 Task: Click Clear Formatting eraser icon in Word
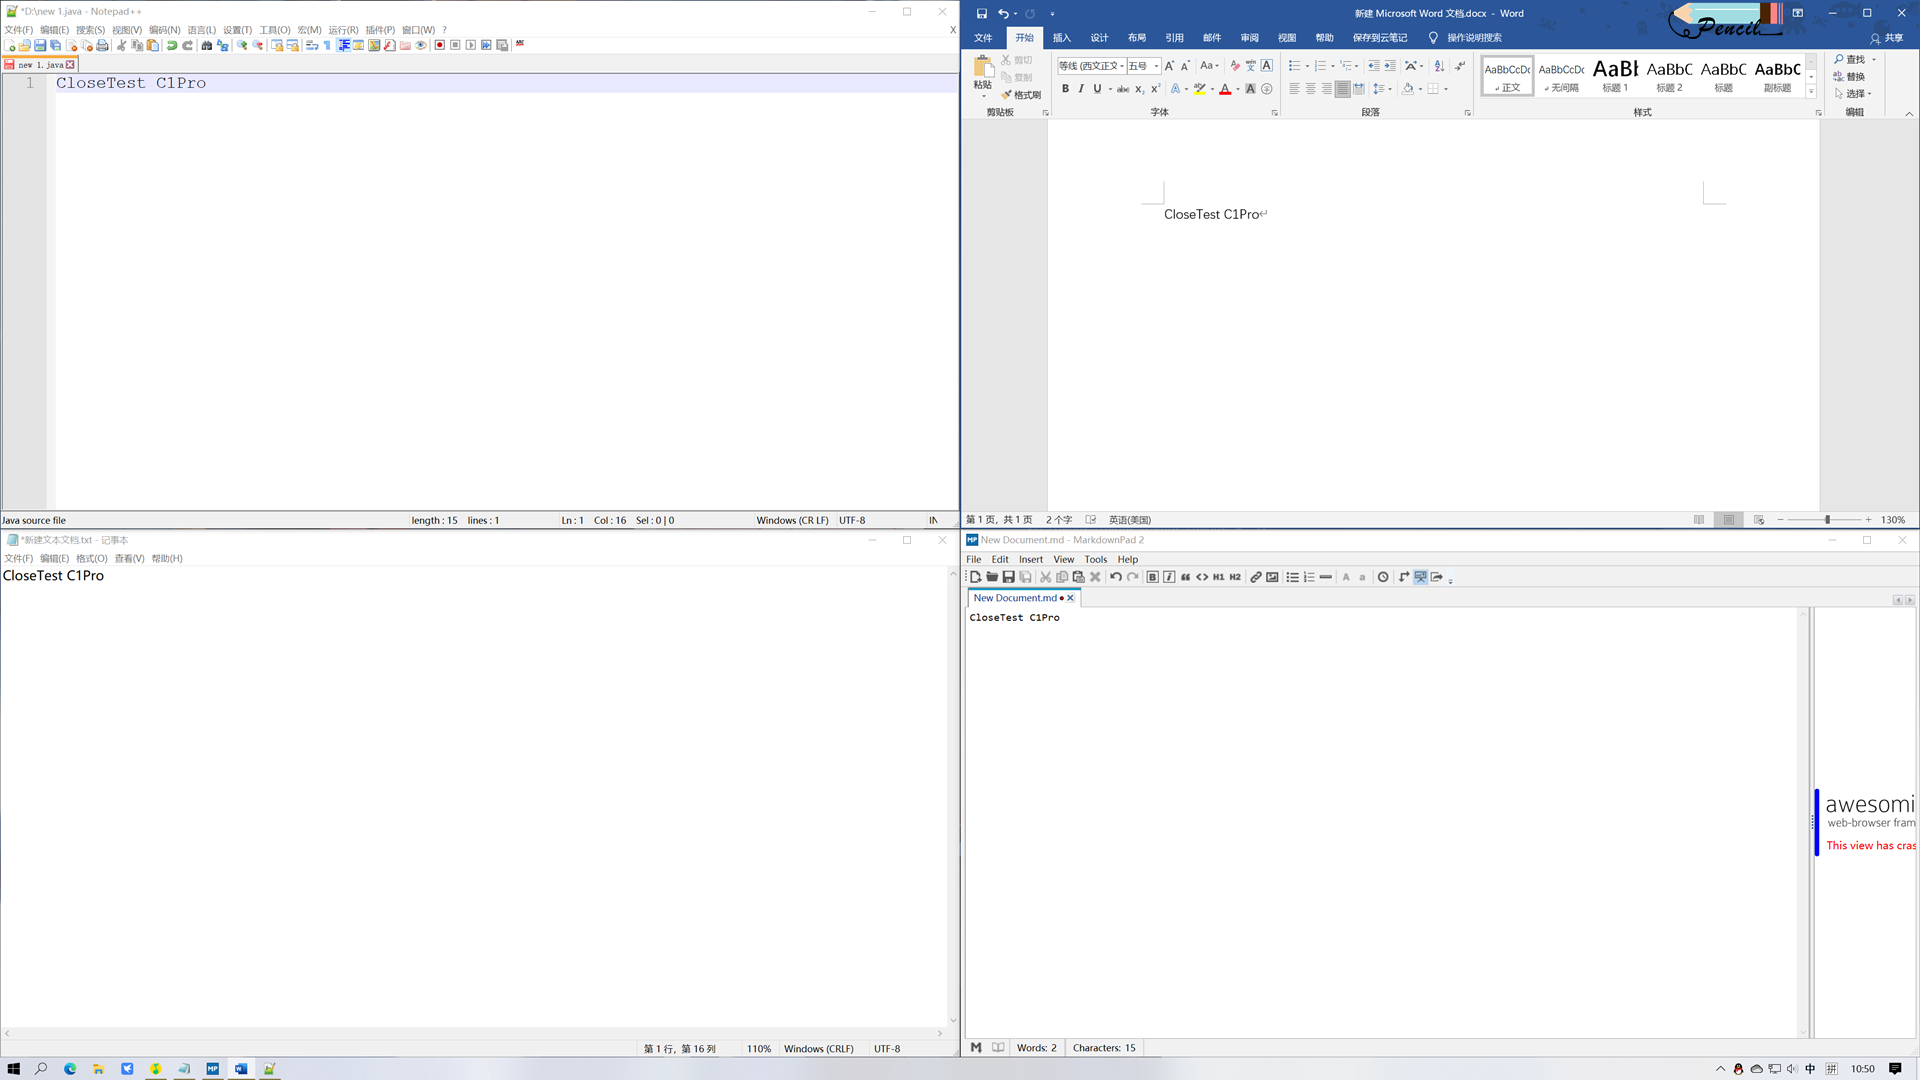click(1235, 66)
